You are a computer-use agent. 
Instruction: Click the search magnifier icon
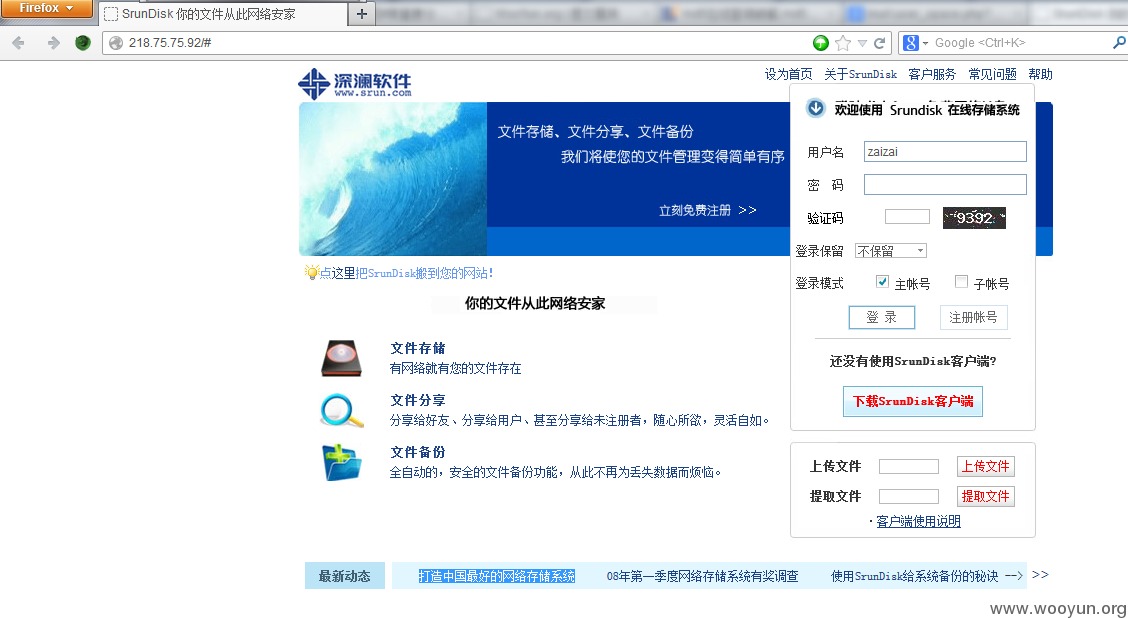pos(1119,43)
